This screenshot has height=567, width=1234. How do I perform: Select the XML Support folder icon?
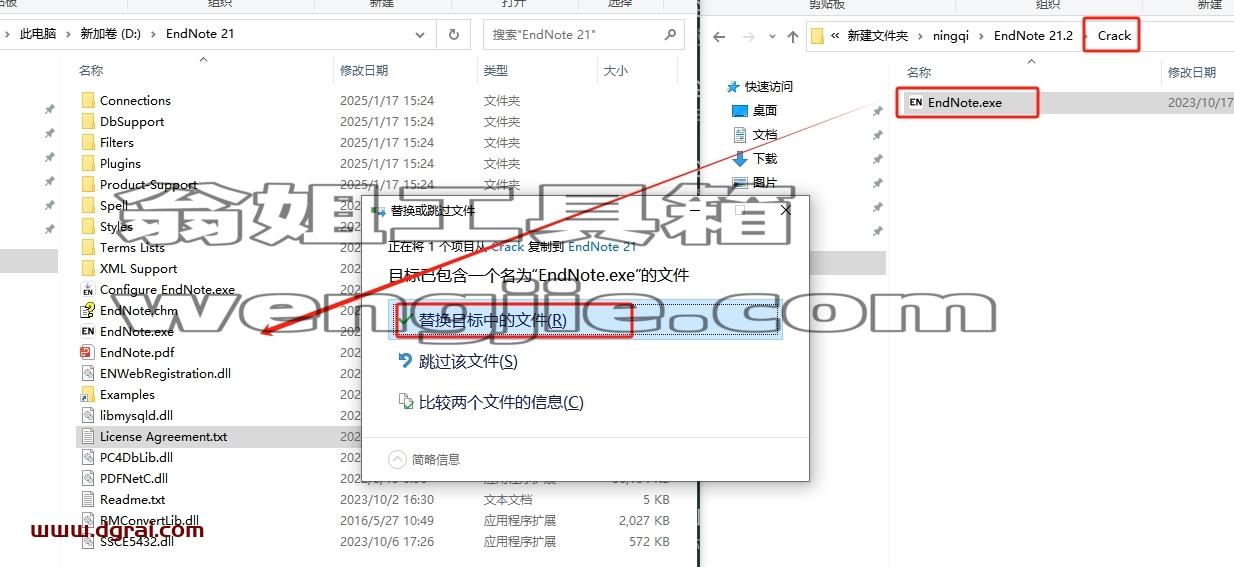point(88,268)
